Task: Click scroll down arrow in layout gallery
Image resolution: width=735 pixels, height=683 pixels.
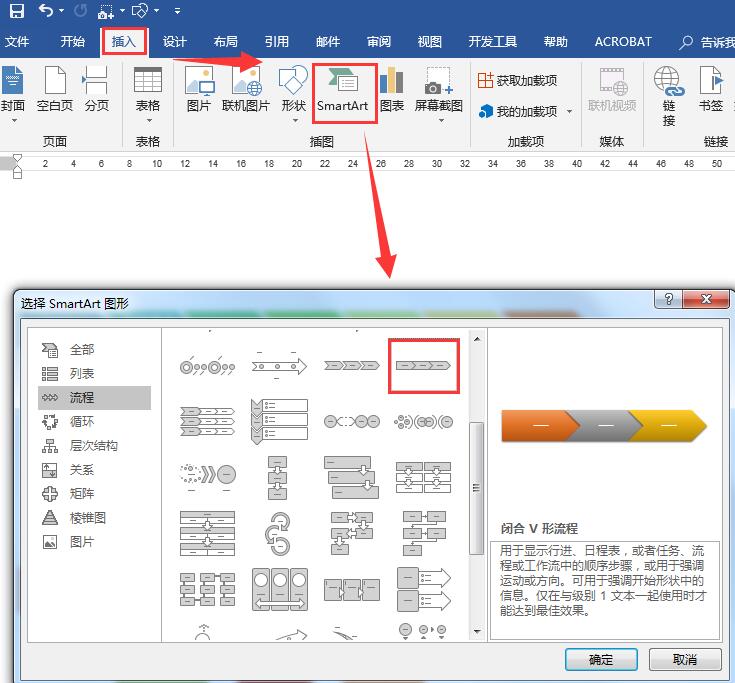Action: point(477,632)
